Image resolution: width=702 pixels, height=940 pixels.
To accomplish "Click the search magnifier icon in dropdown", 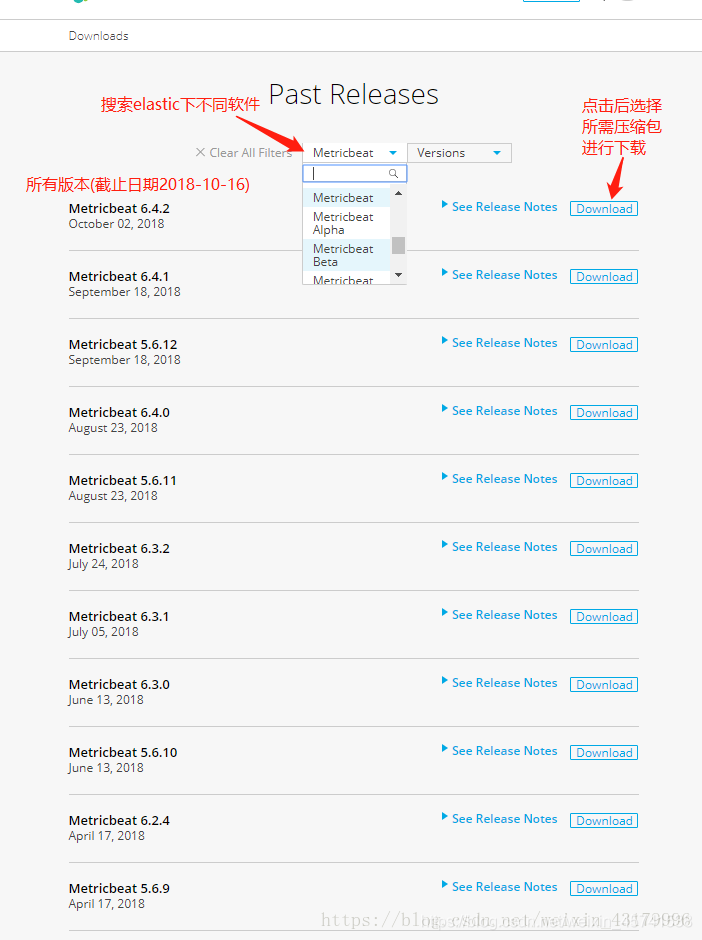I will coord(393,173).
